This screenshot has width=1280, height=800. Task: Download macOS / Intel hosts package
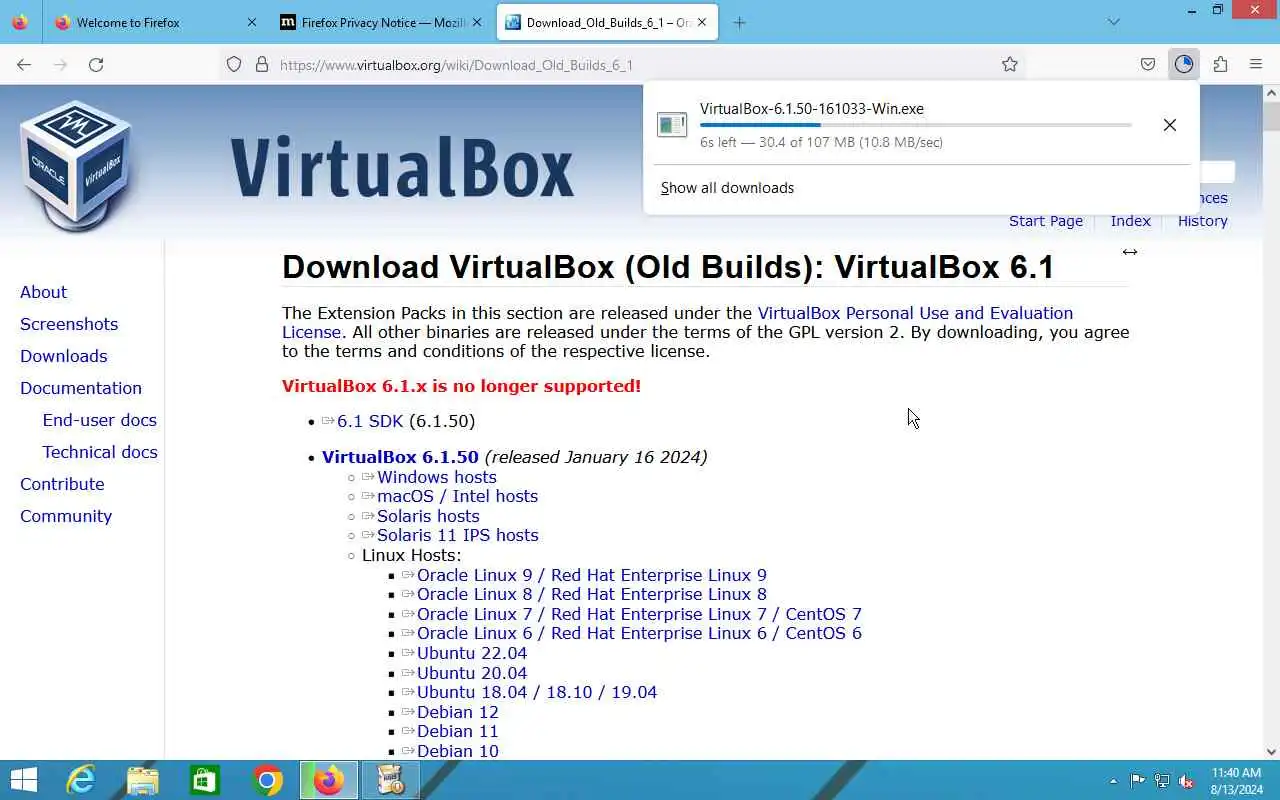click(x=457, y=496)
